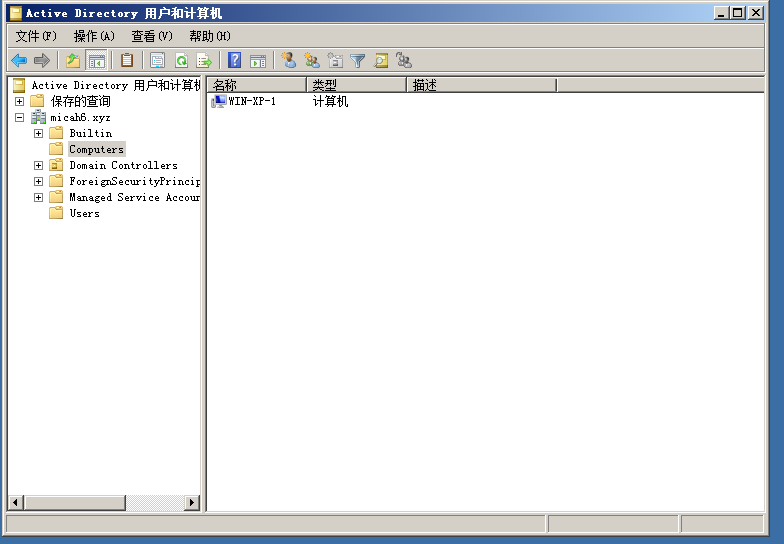The width and height of the screenshot is (784, 544).
Task: Click the Forward arrow toolbar icon
Action: pos(42,61)
